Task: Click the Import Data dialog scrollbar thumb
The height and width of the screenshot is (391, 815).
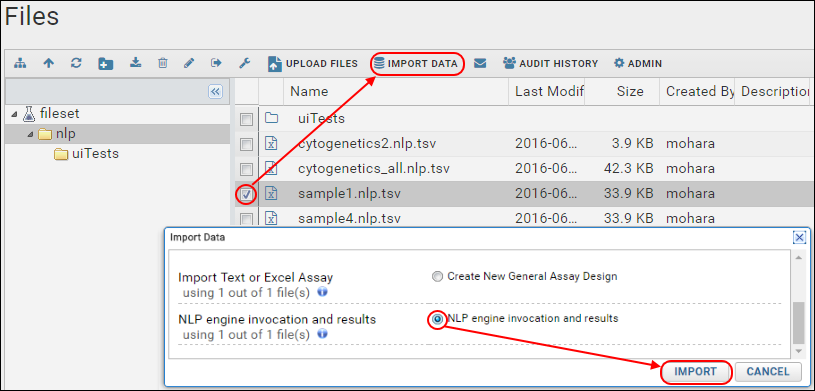Action: click(799, 322)
